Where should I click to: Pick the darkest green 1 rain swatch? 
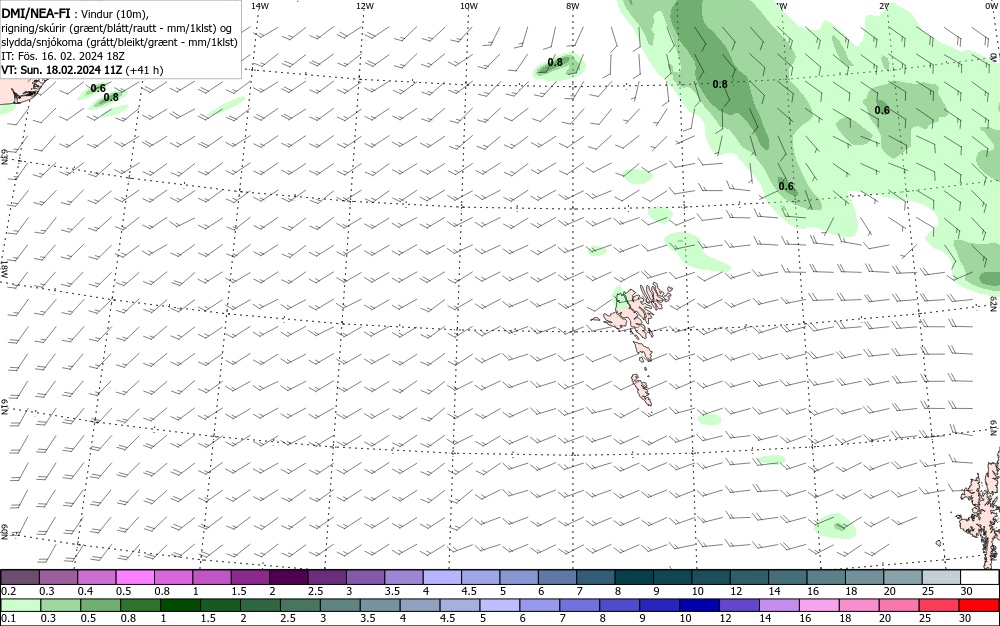(x=180, y=605)
